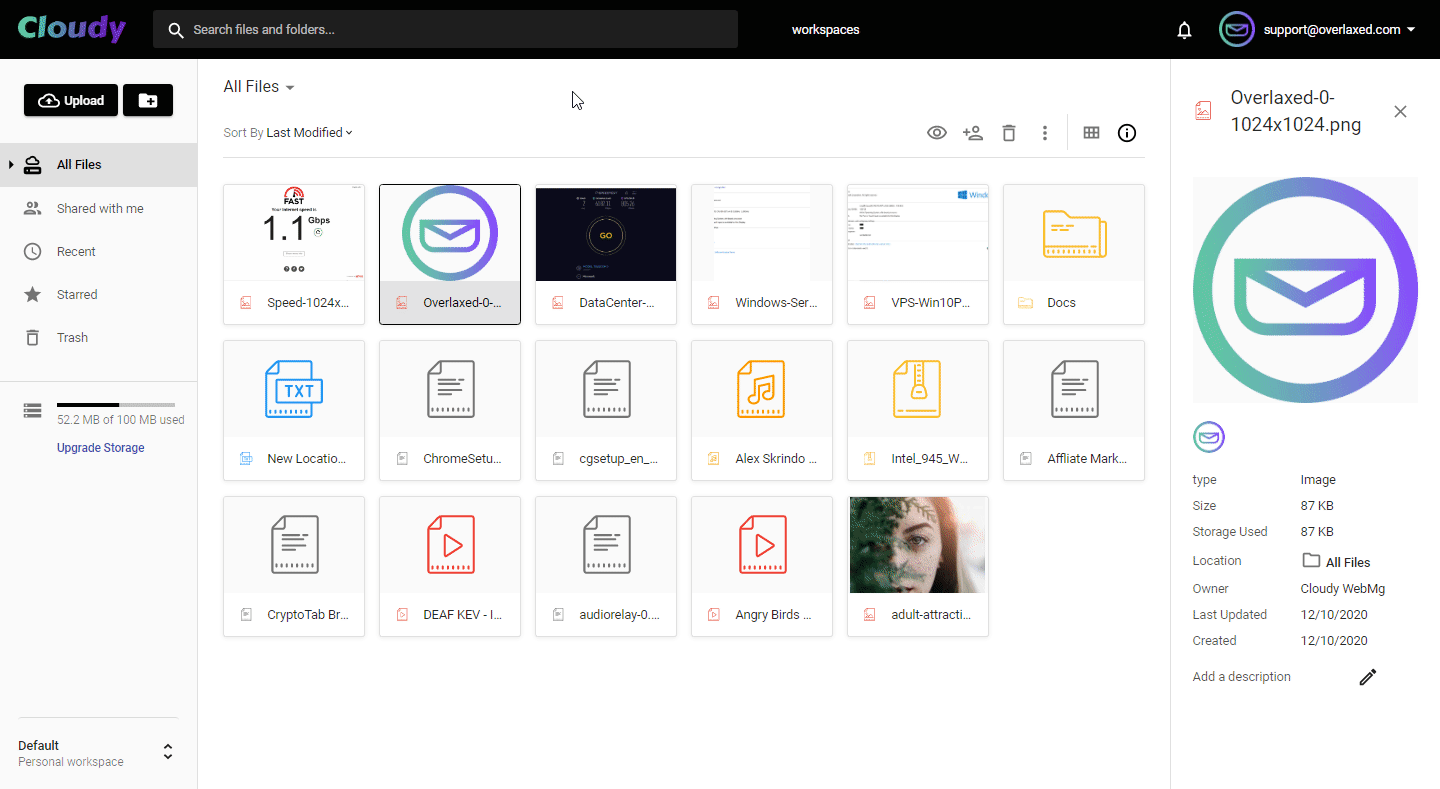Open the Windows-Ser image file
This screenshot has width=1440, height=789.
pyautogui.click(x=762, y=254)
